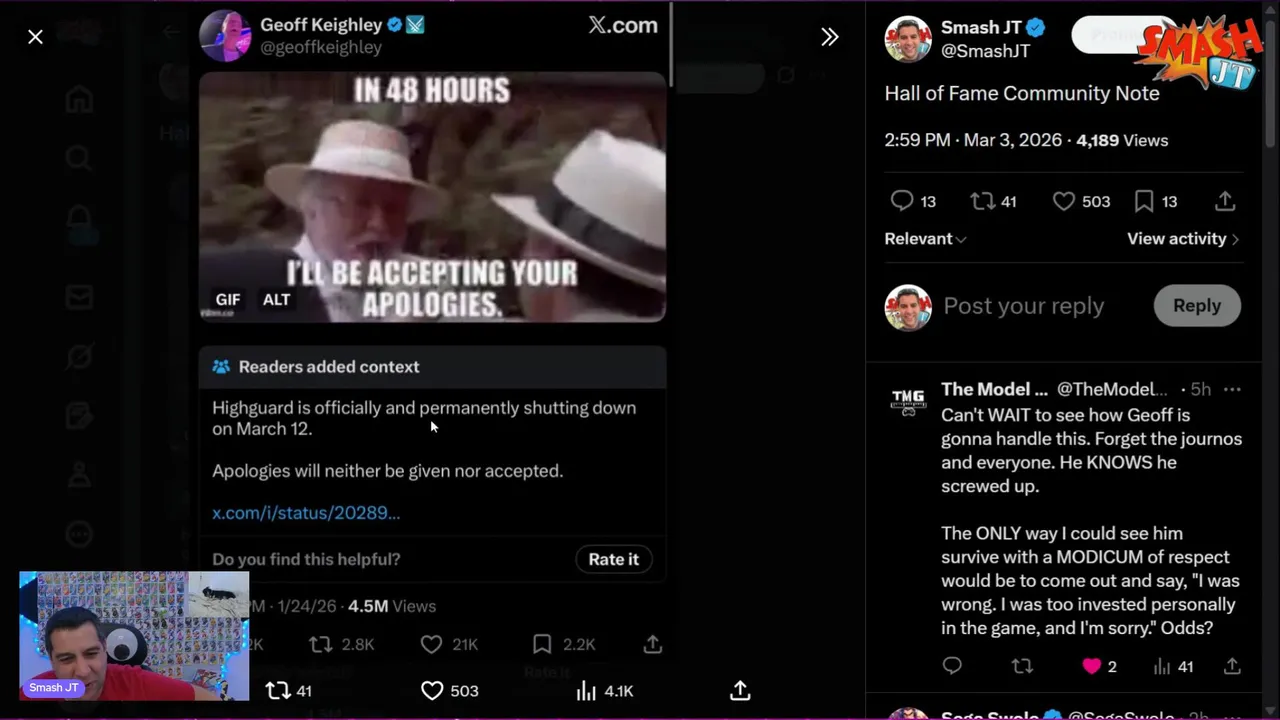
Task: Click Rate it on community note
Action: 613,559
